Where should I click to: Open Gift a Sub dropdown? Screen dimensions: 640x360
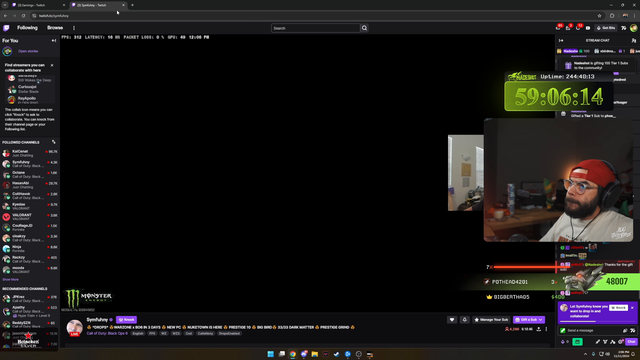529,320
